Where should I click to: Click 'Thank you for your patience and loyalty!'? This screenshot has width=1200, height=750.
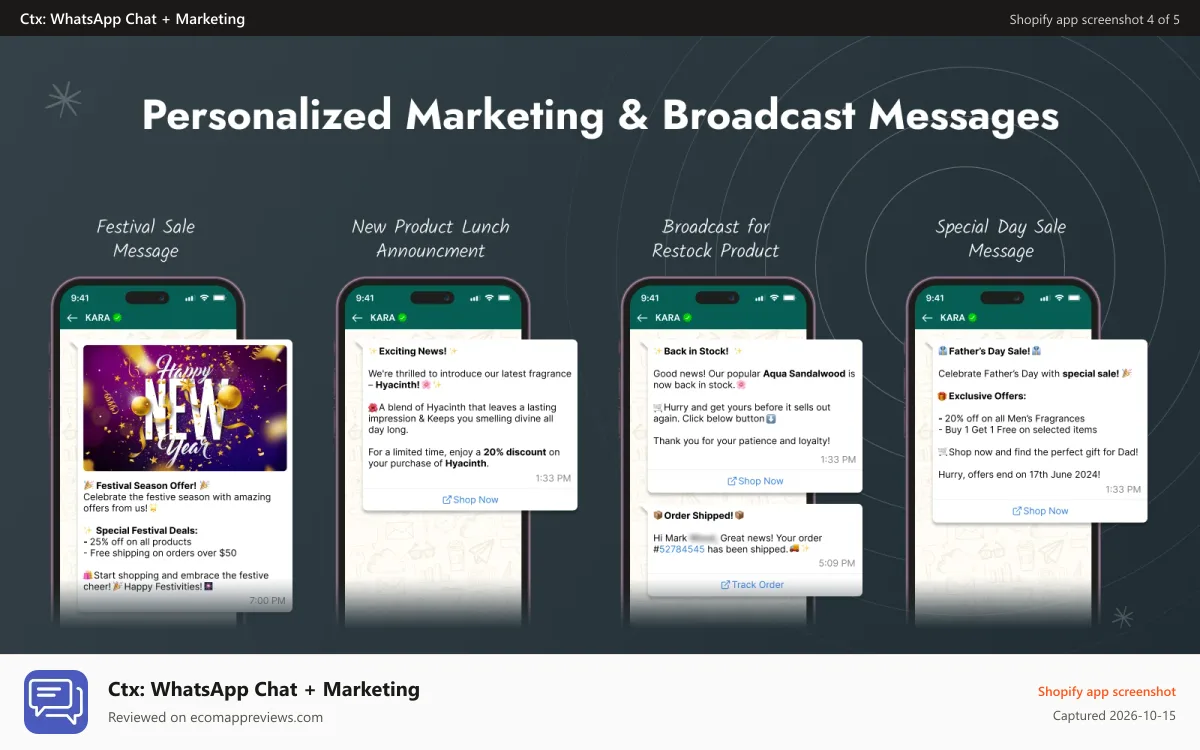coord(741,441)
